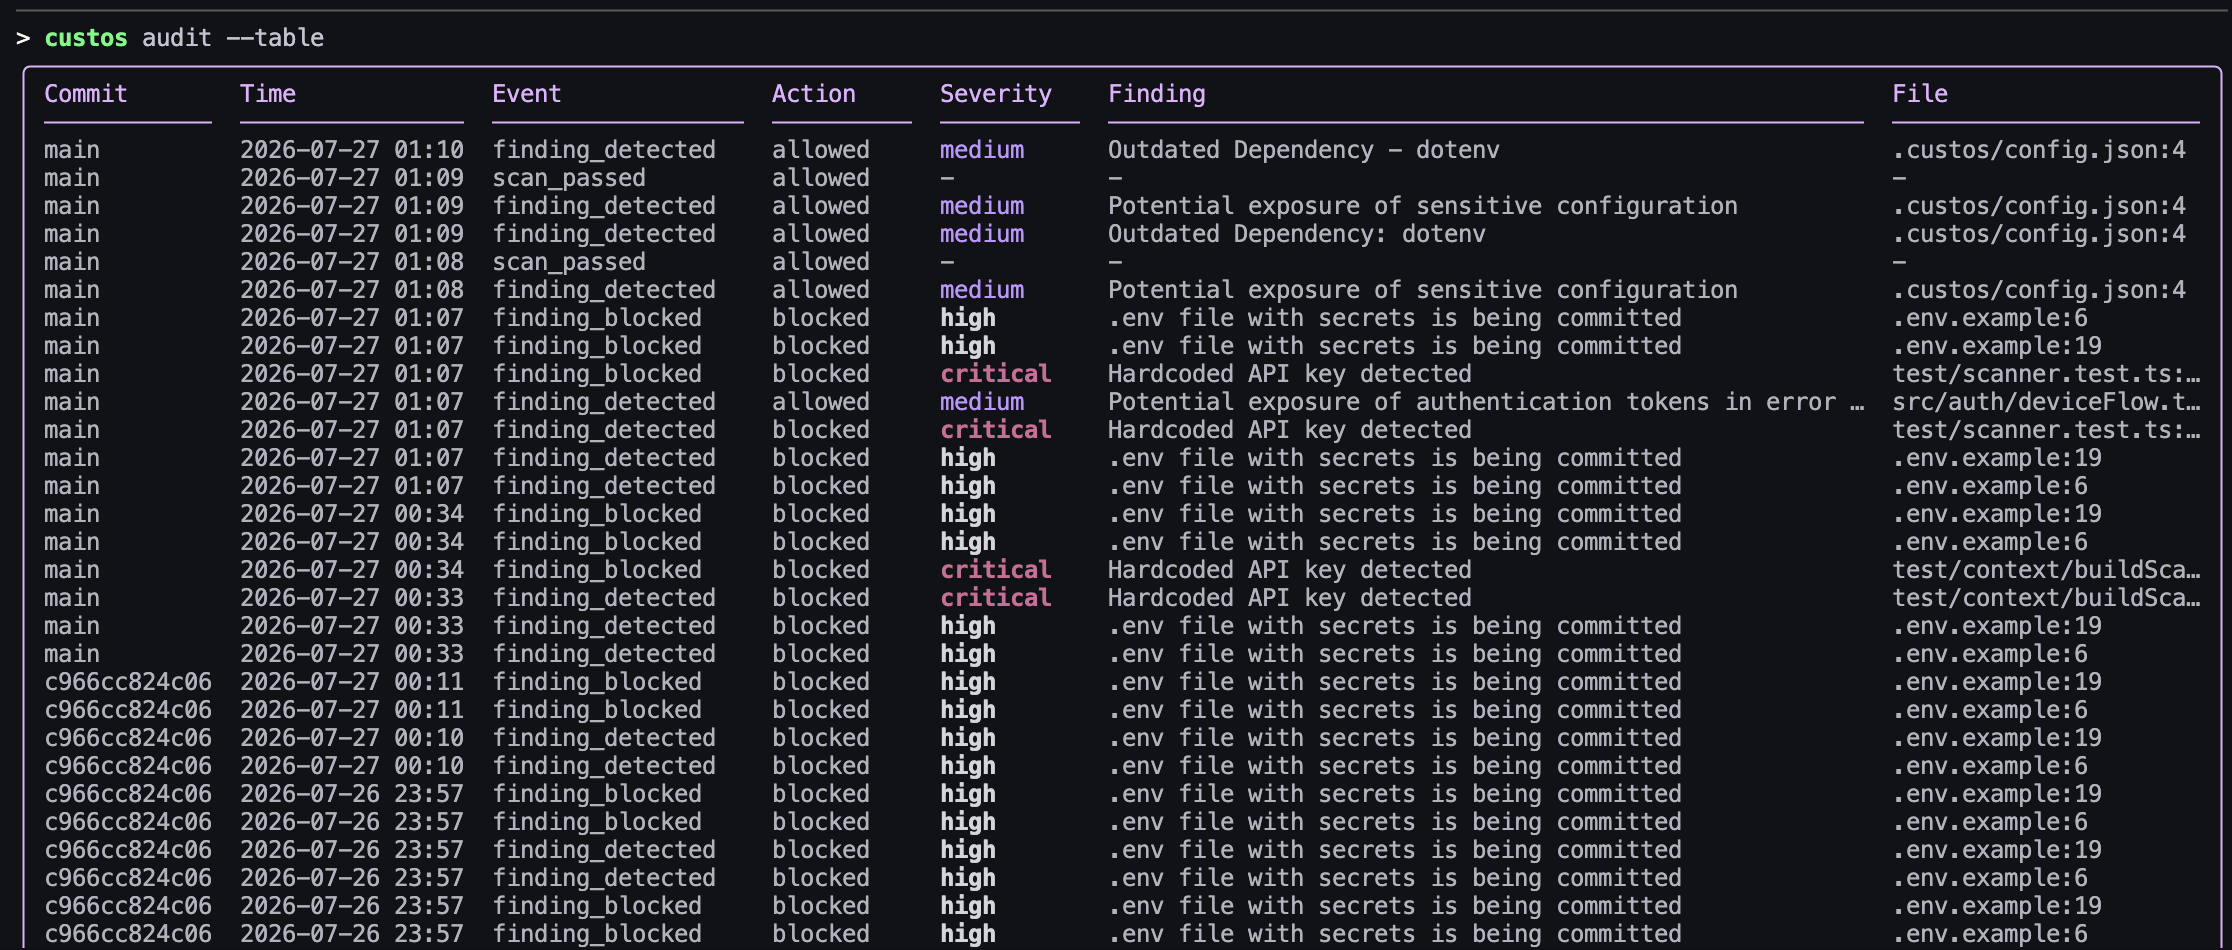Viewport: 2232px width, 950px height.
Task: Select finding 'Outdated Dependency: dotenv' with colon
Action: 1297,234
